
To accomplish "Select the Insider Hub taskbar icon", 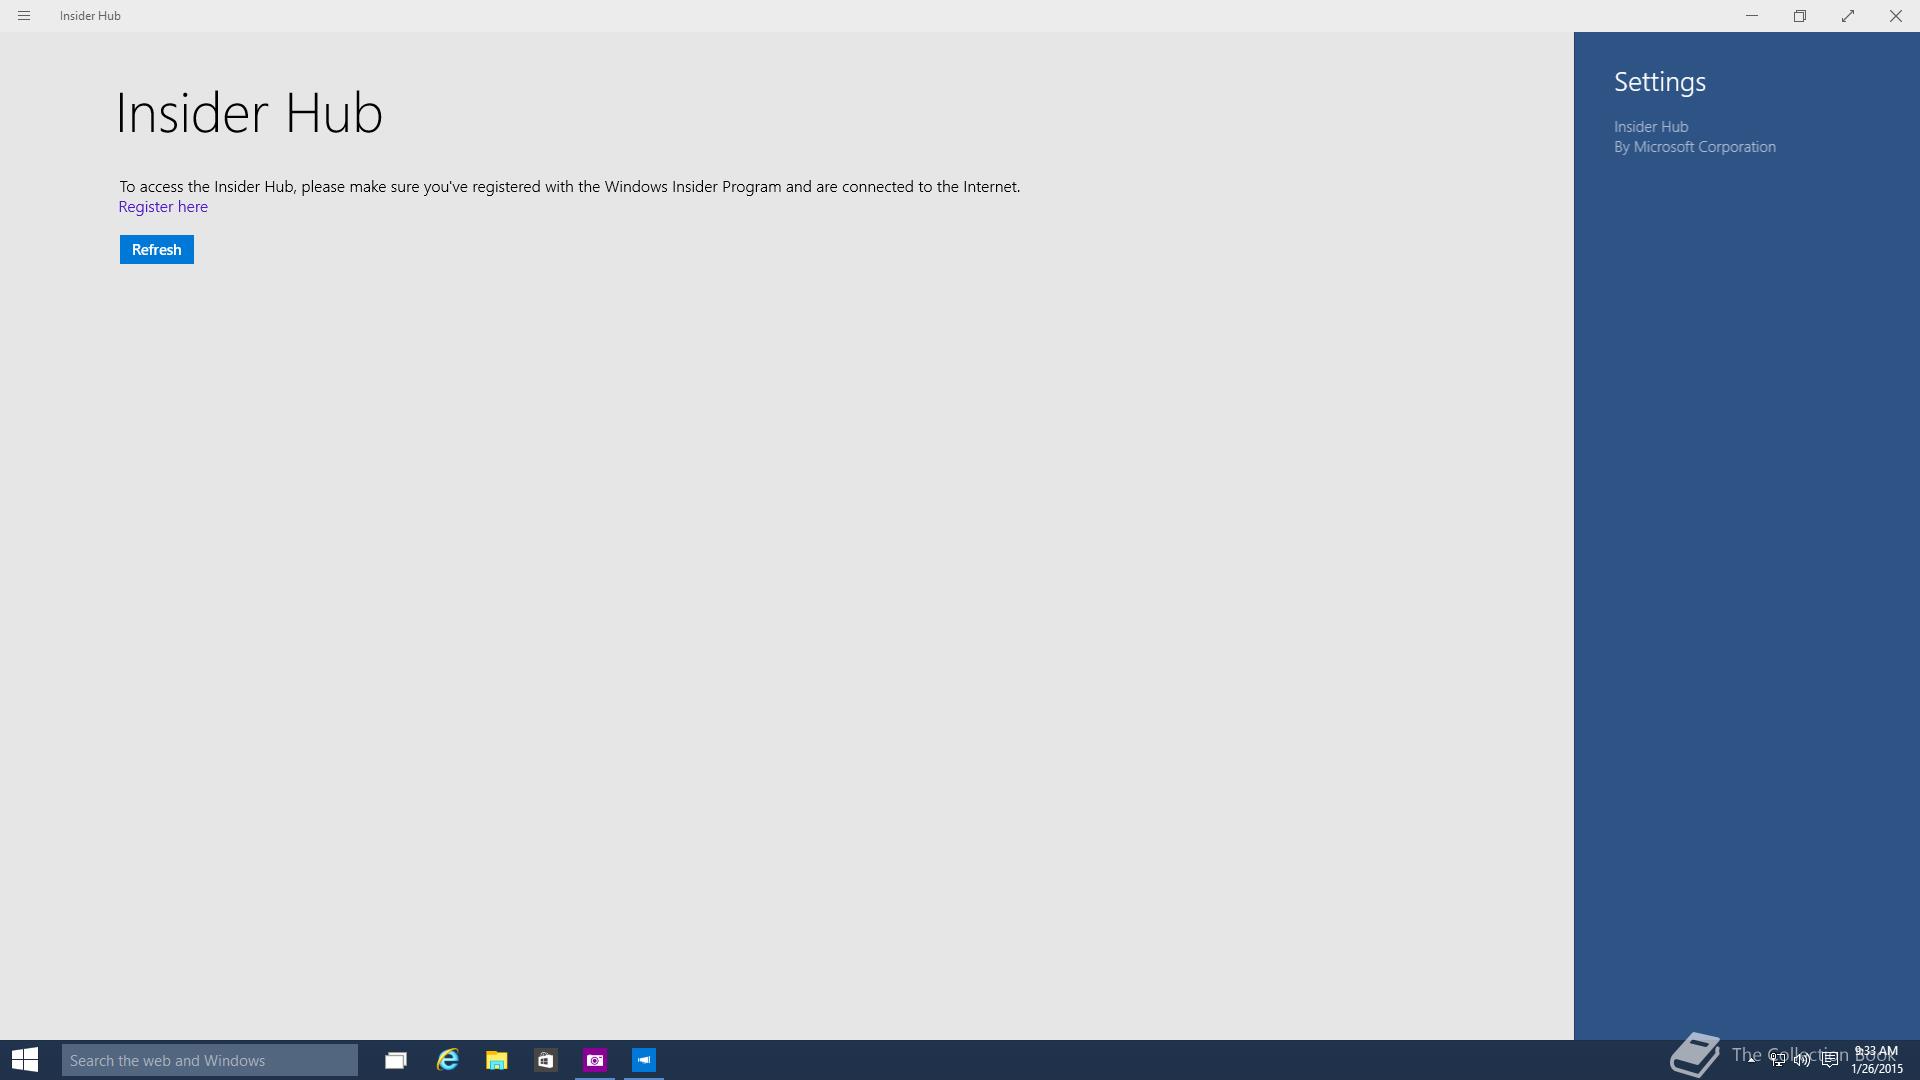I will [644, 1060].
